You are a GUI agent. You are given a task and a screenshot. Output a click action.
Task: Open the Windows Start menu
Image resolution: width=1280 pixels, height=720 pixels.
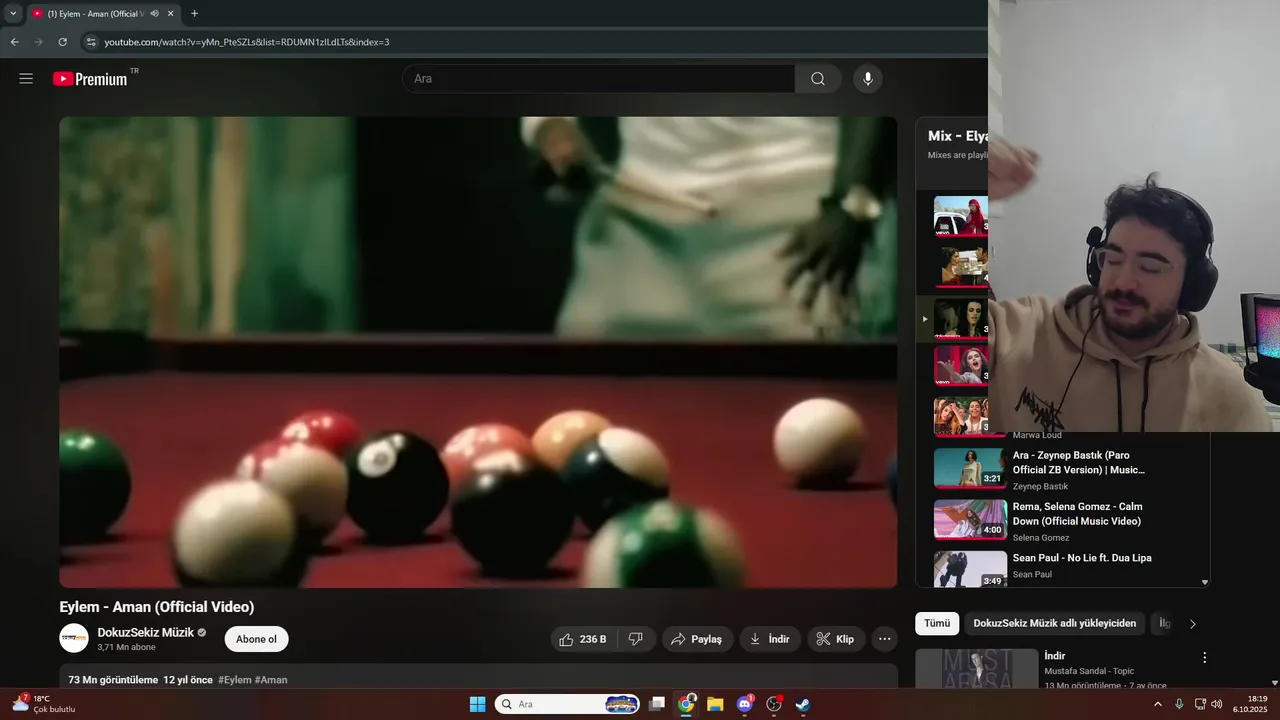[477, 704]
